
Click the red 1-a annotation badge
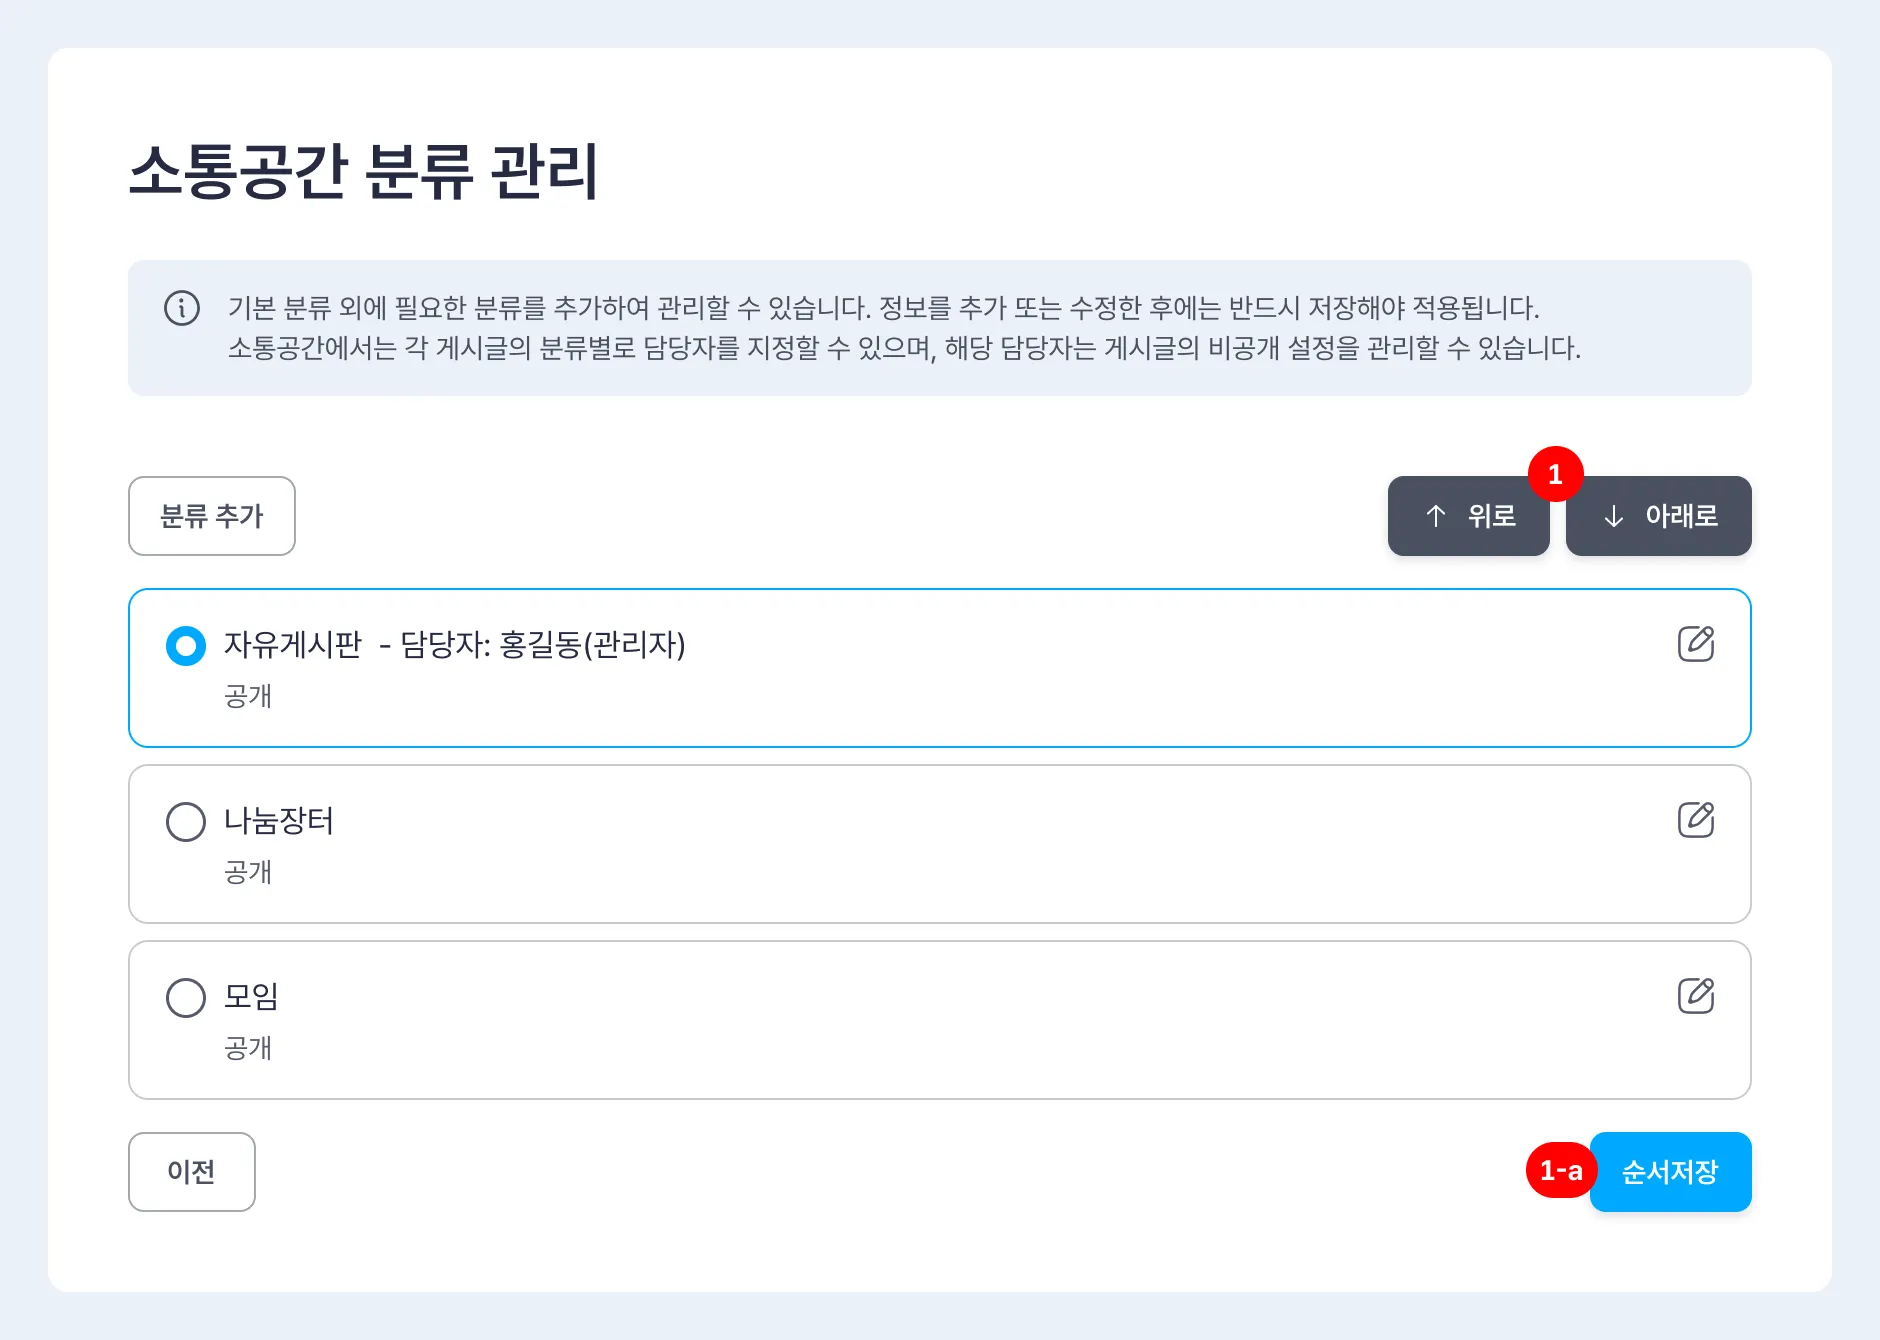click(1559, 1170)
